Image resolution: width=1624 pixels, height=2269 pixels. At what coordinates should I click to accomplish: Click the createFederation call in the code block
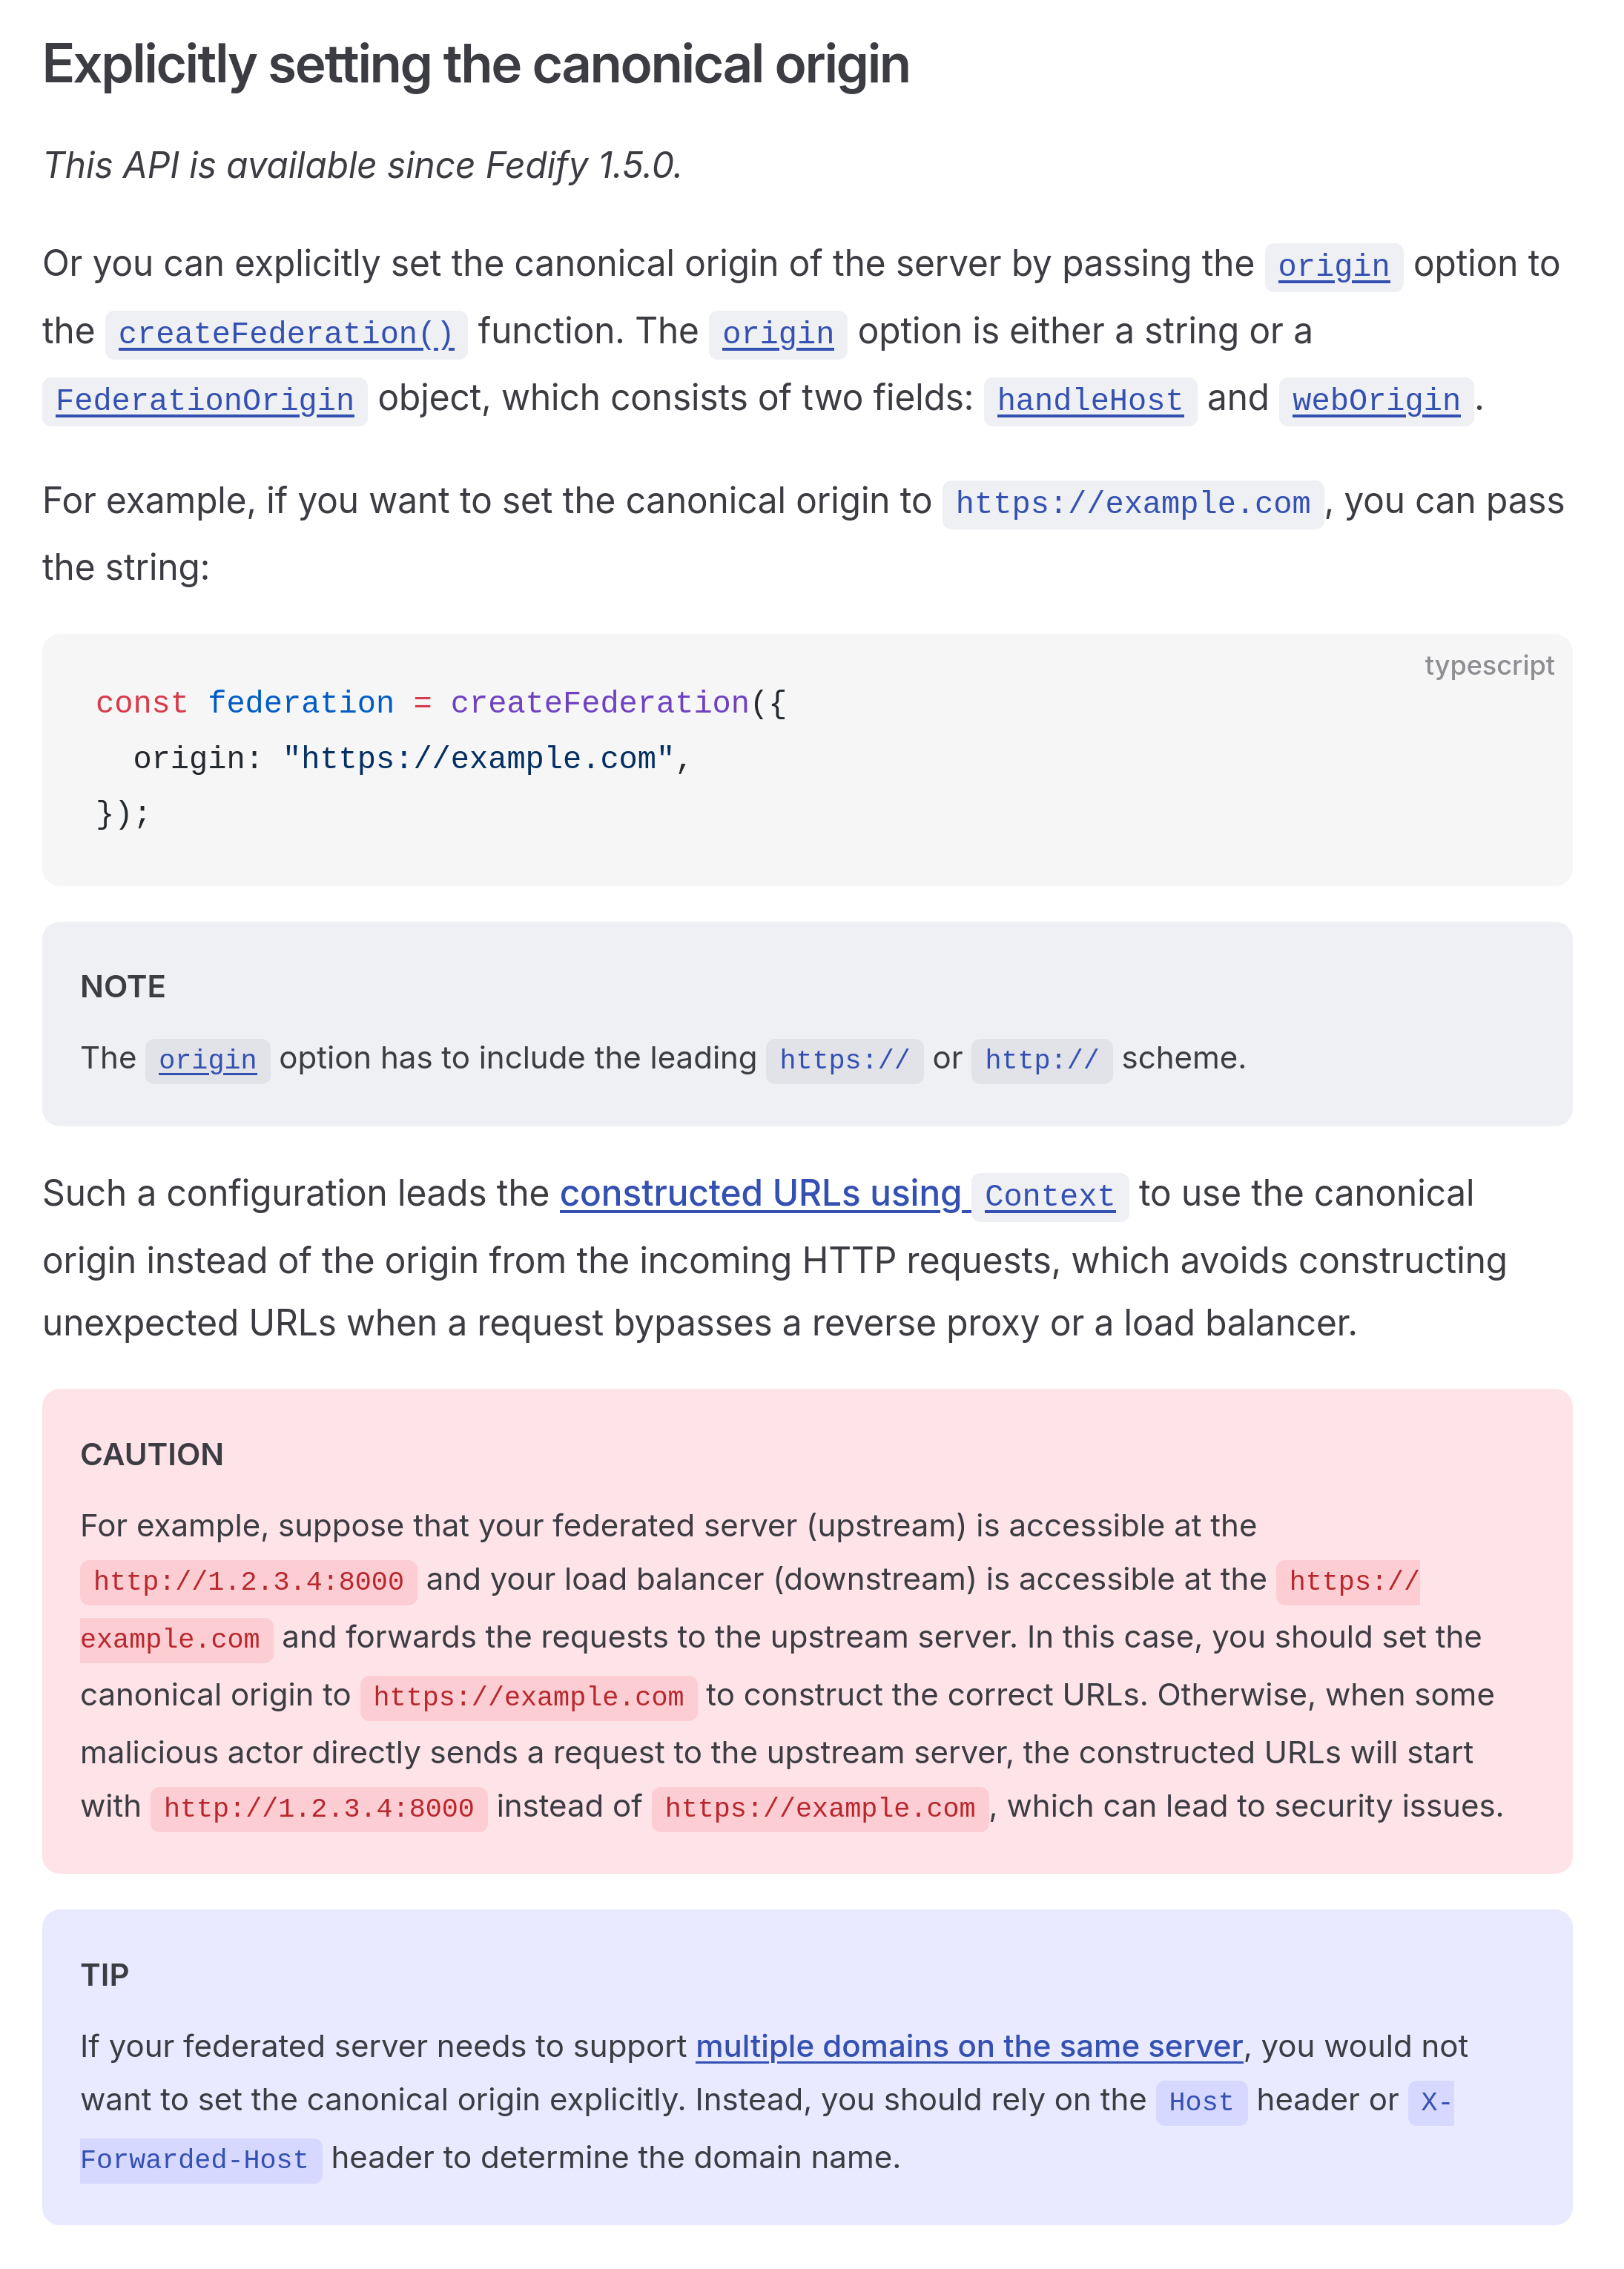click(x=599, y=703)
